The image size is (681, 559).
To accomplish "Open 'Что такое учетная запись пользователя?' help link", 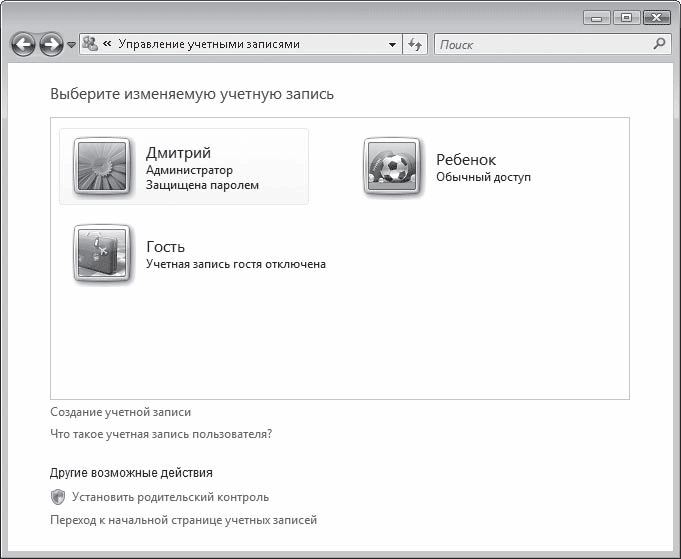I will click(x=161, y=434).
